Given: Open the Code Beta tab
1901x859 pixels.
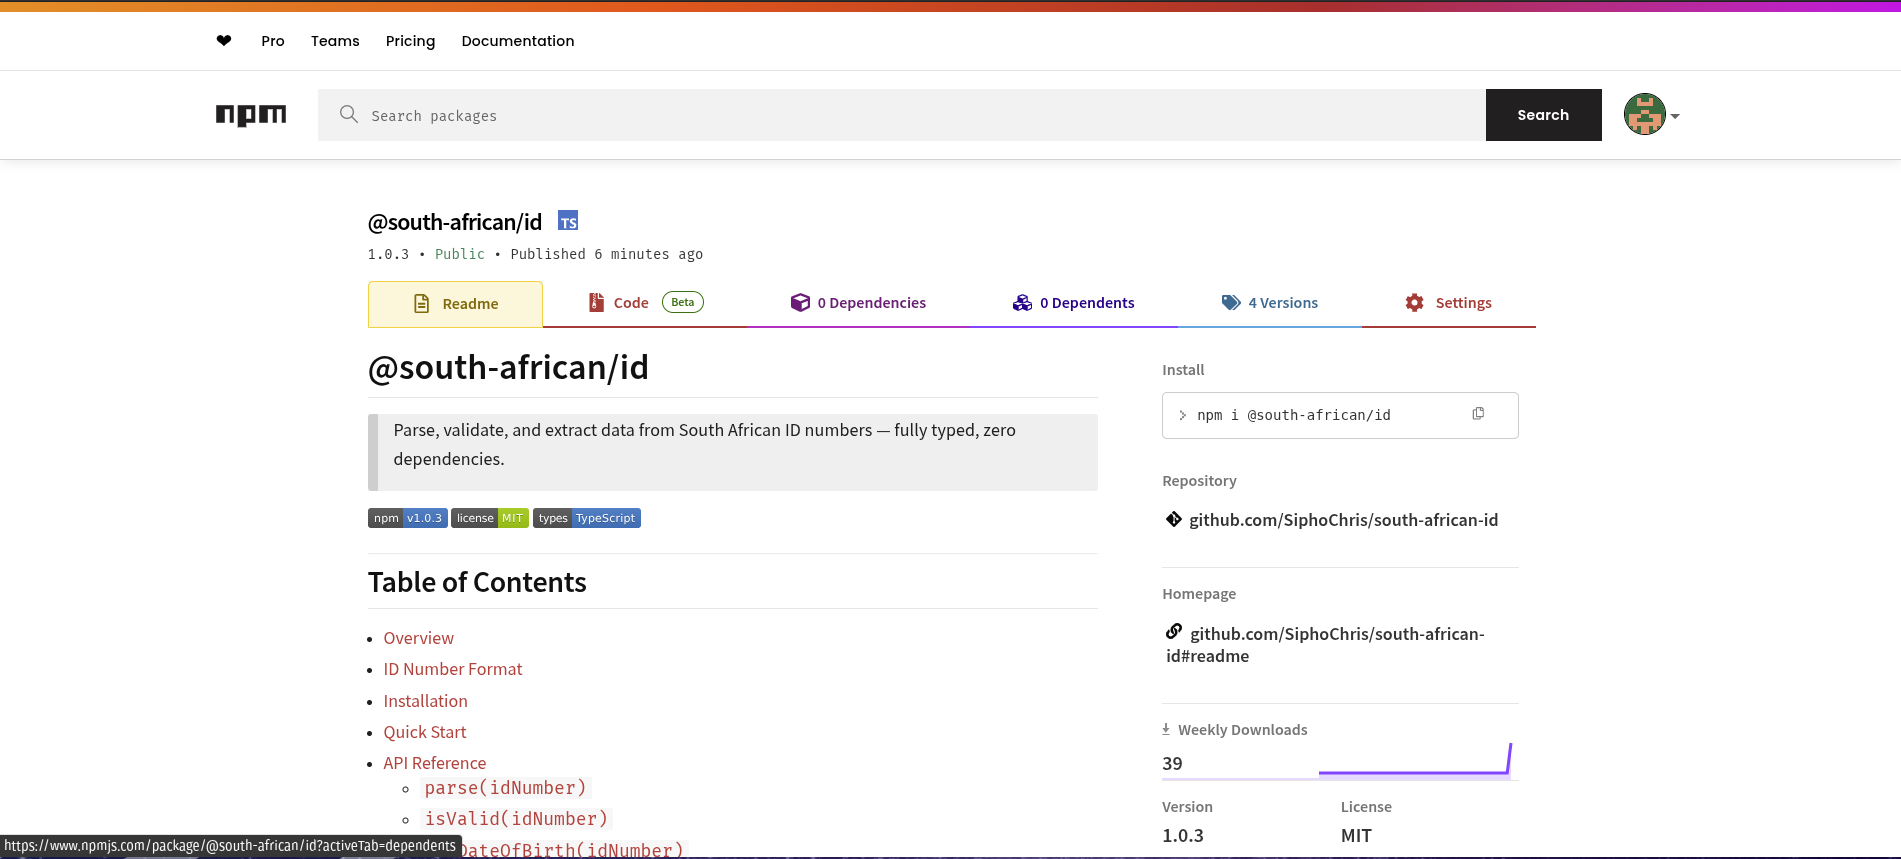Looking at the screenshot, I should click(x=646, y=303).
